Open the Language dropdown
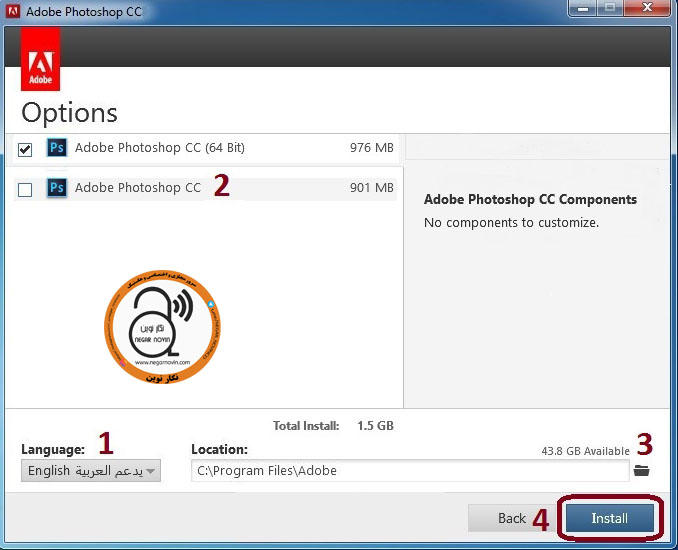Image resolution: width=678 pixels, height=550 pixels. click(x=91, y=470)
